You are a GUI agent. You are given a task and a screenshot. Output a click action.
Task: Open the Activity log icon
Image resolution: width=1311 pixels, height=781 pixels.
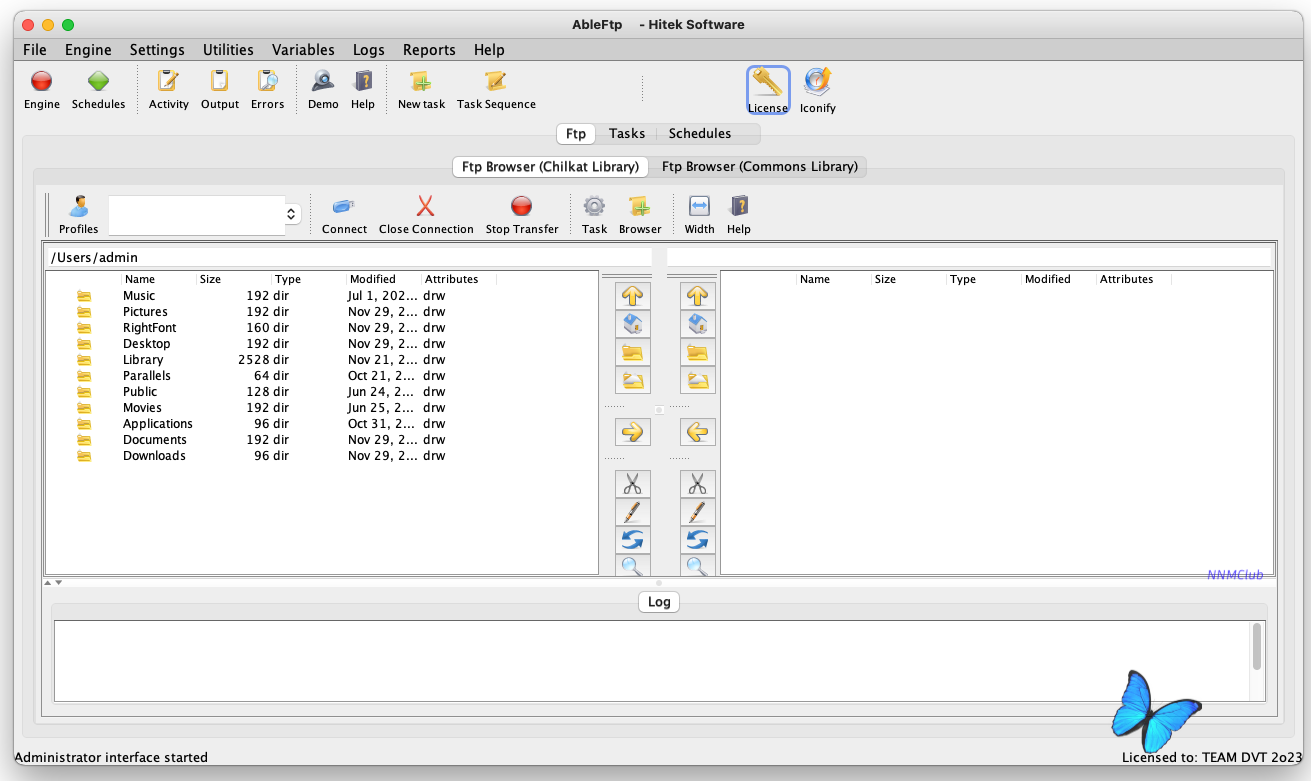(168, 81)
